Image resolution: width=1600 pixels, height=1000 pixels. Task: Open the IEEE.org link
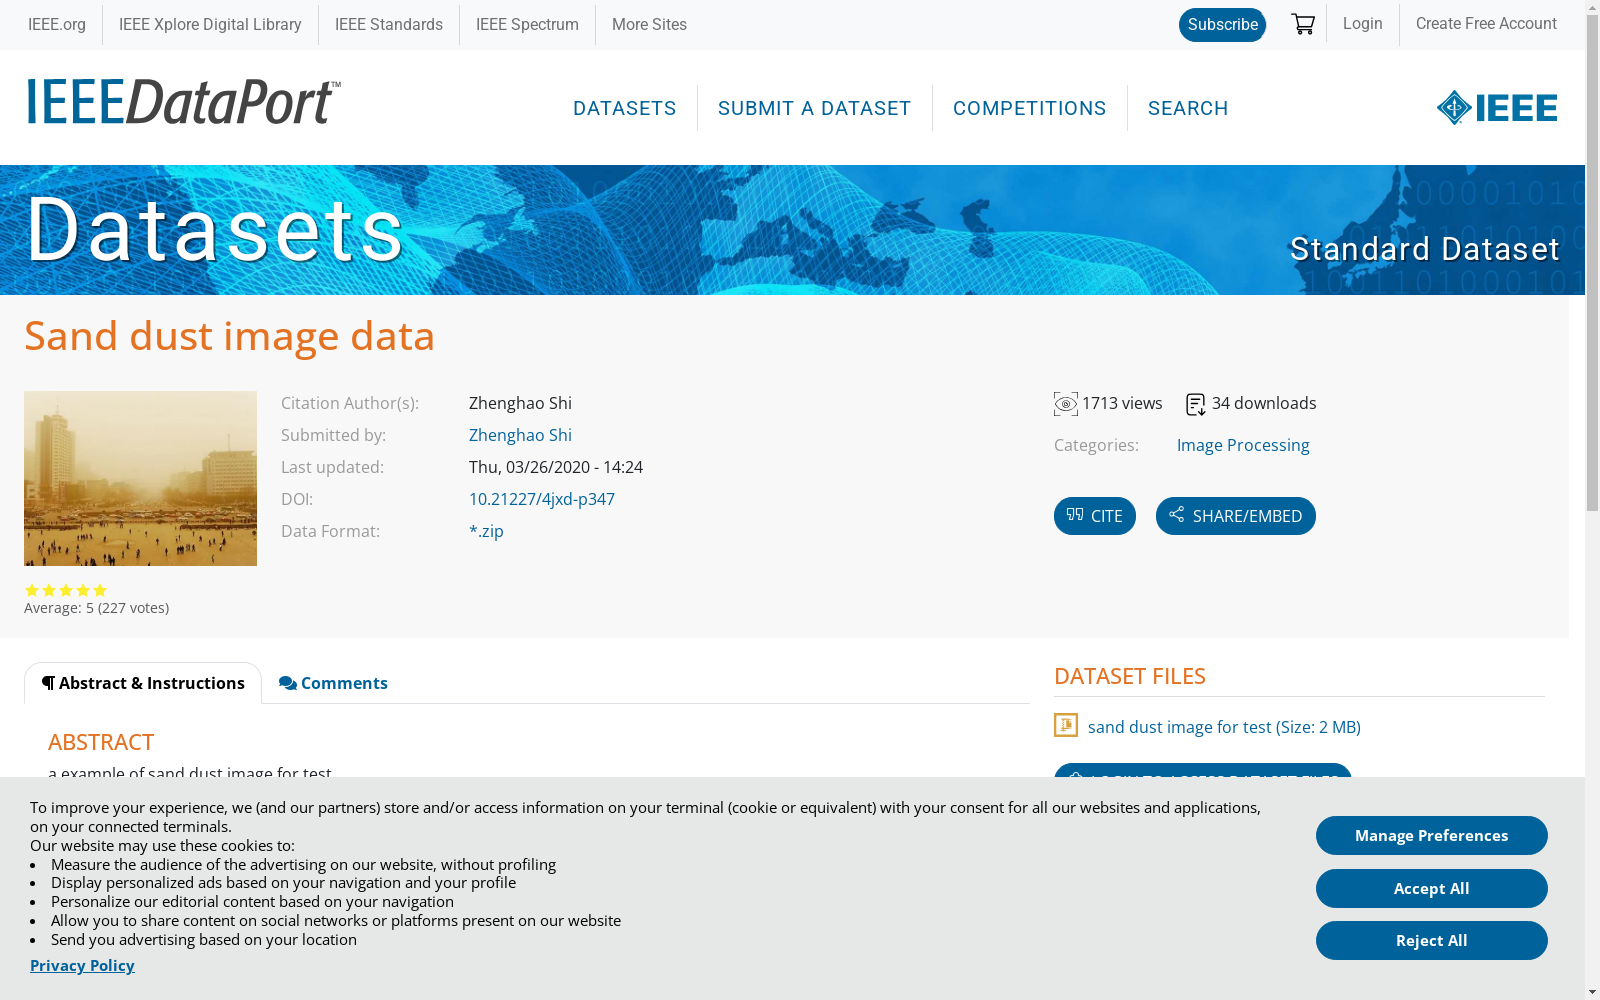pyautogui.click(x=57, y=24)
